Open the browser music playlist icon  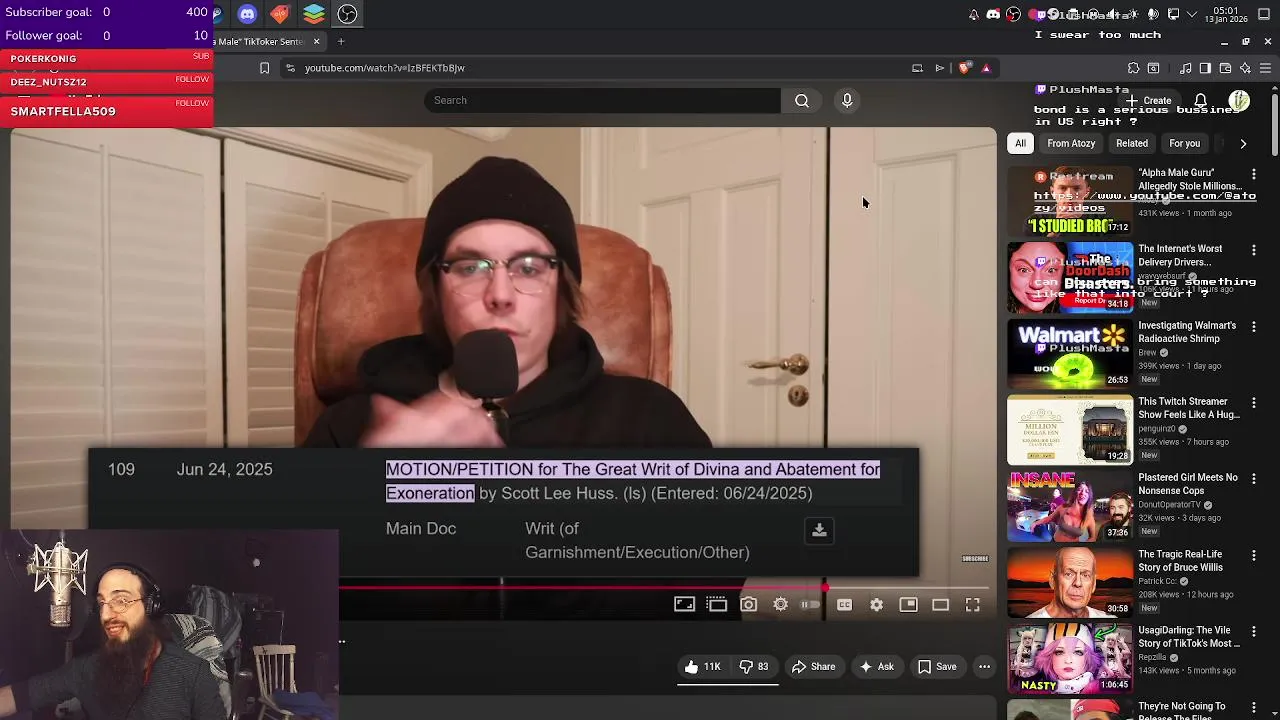click(x=1185, y=68)
